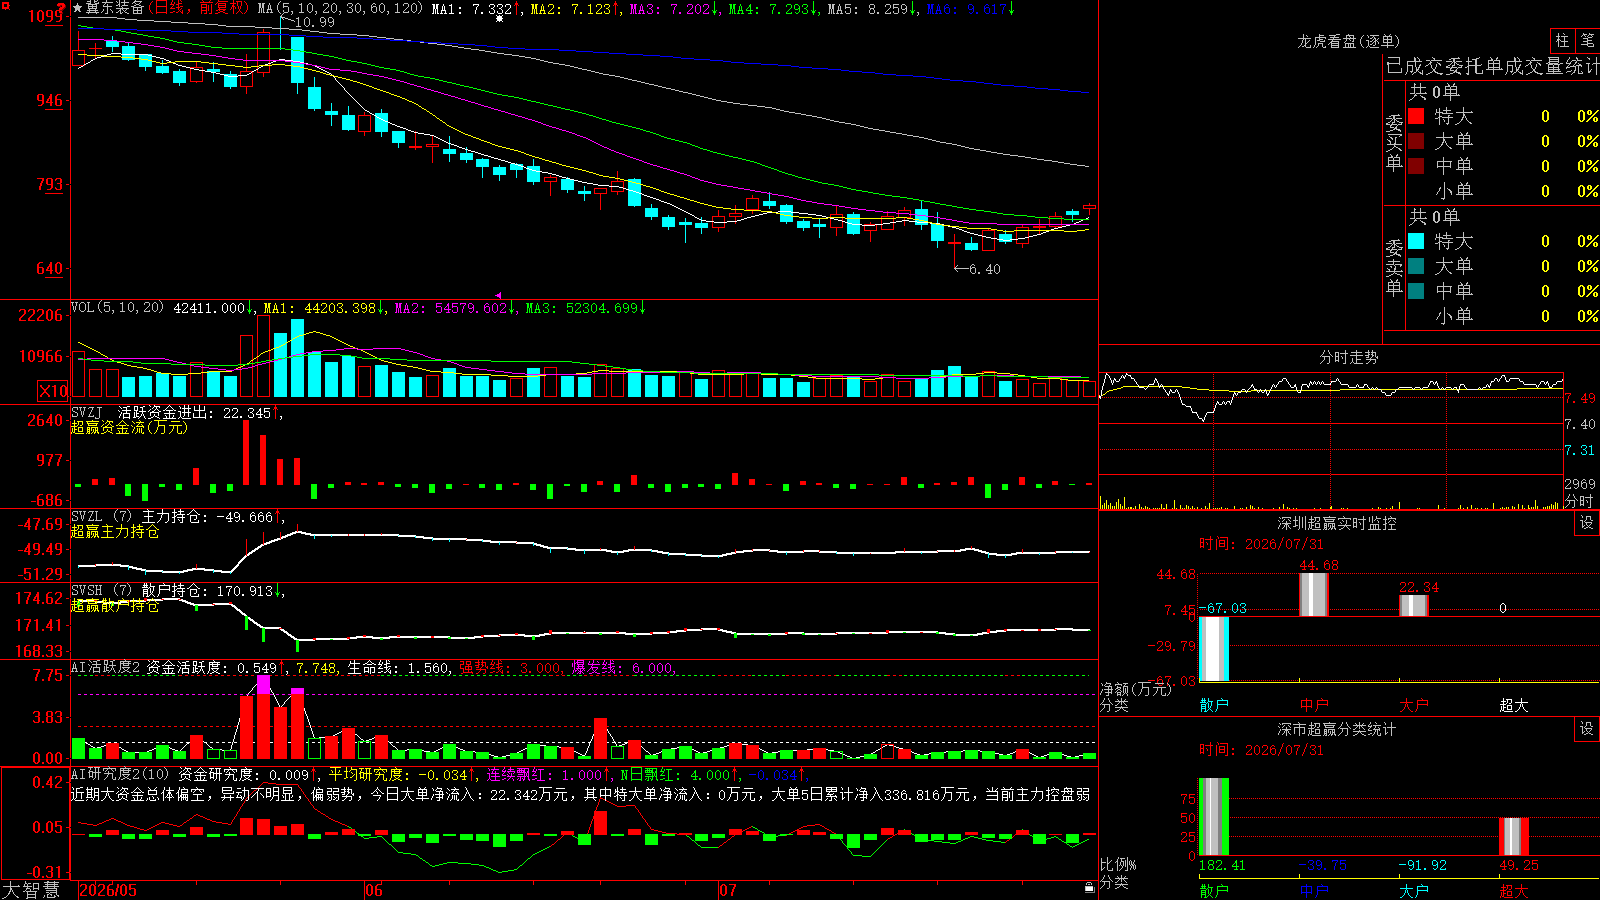Click the red 中户 label in 深圳超赢实时监控
Viewport: 1600px width, 900px height.
point(1314,705)
